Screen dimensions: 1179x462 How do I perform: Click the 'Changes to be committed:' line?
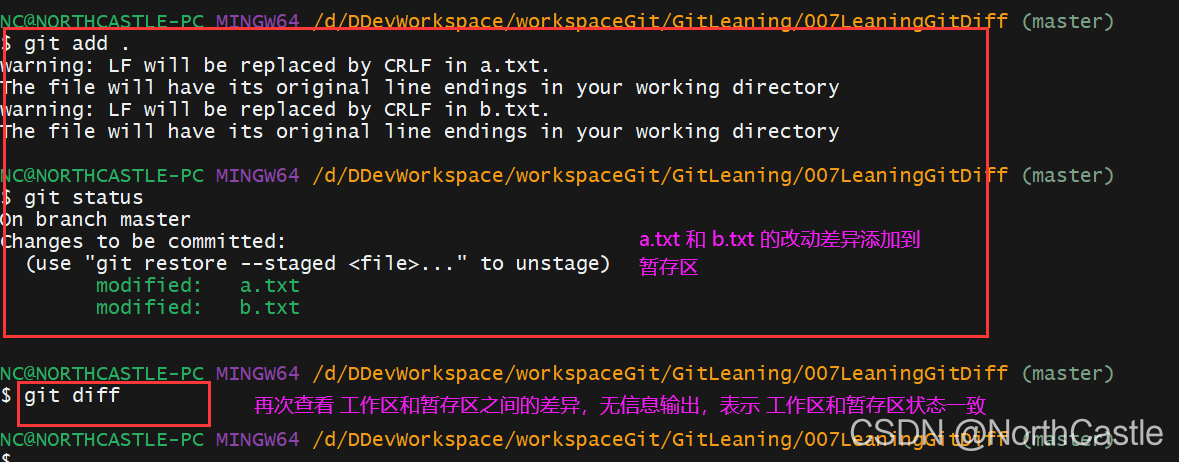(x=144, y=242)
